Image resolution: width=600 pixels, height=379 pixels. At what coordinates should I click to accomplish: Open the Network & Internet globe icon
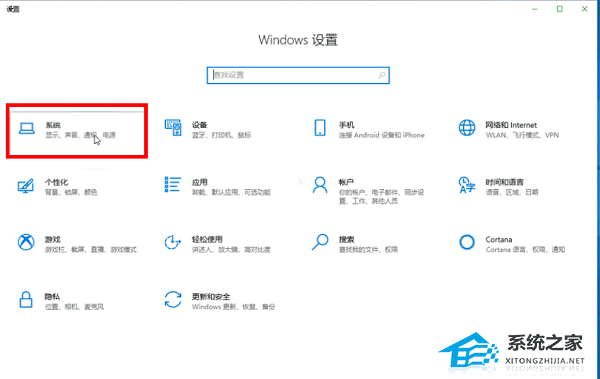tap(467, 128)
